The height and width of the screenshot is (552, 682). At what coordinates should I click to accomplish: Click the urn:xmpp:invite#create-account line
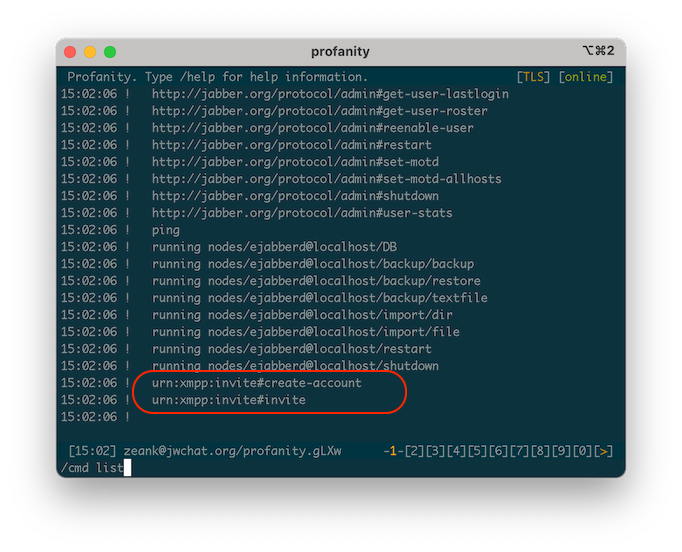(x=257, y=383)
